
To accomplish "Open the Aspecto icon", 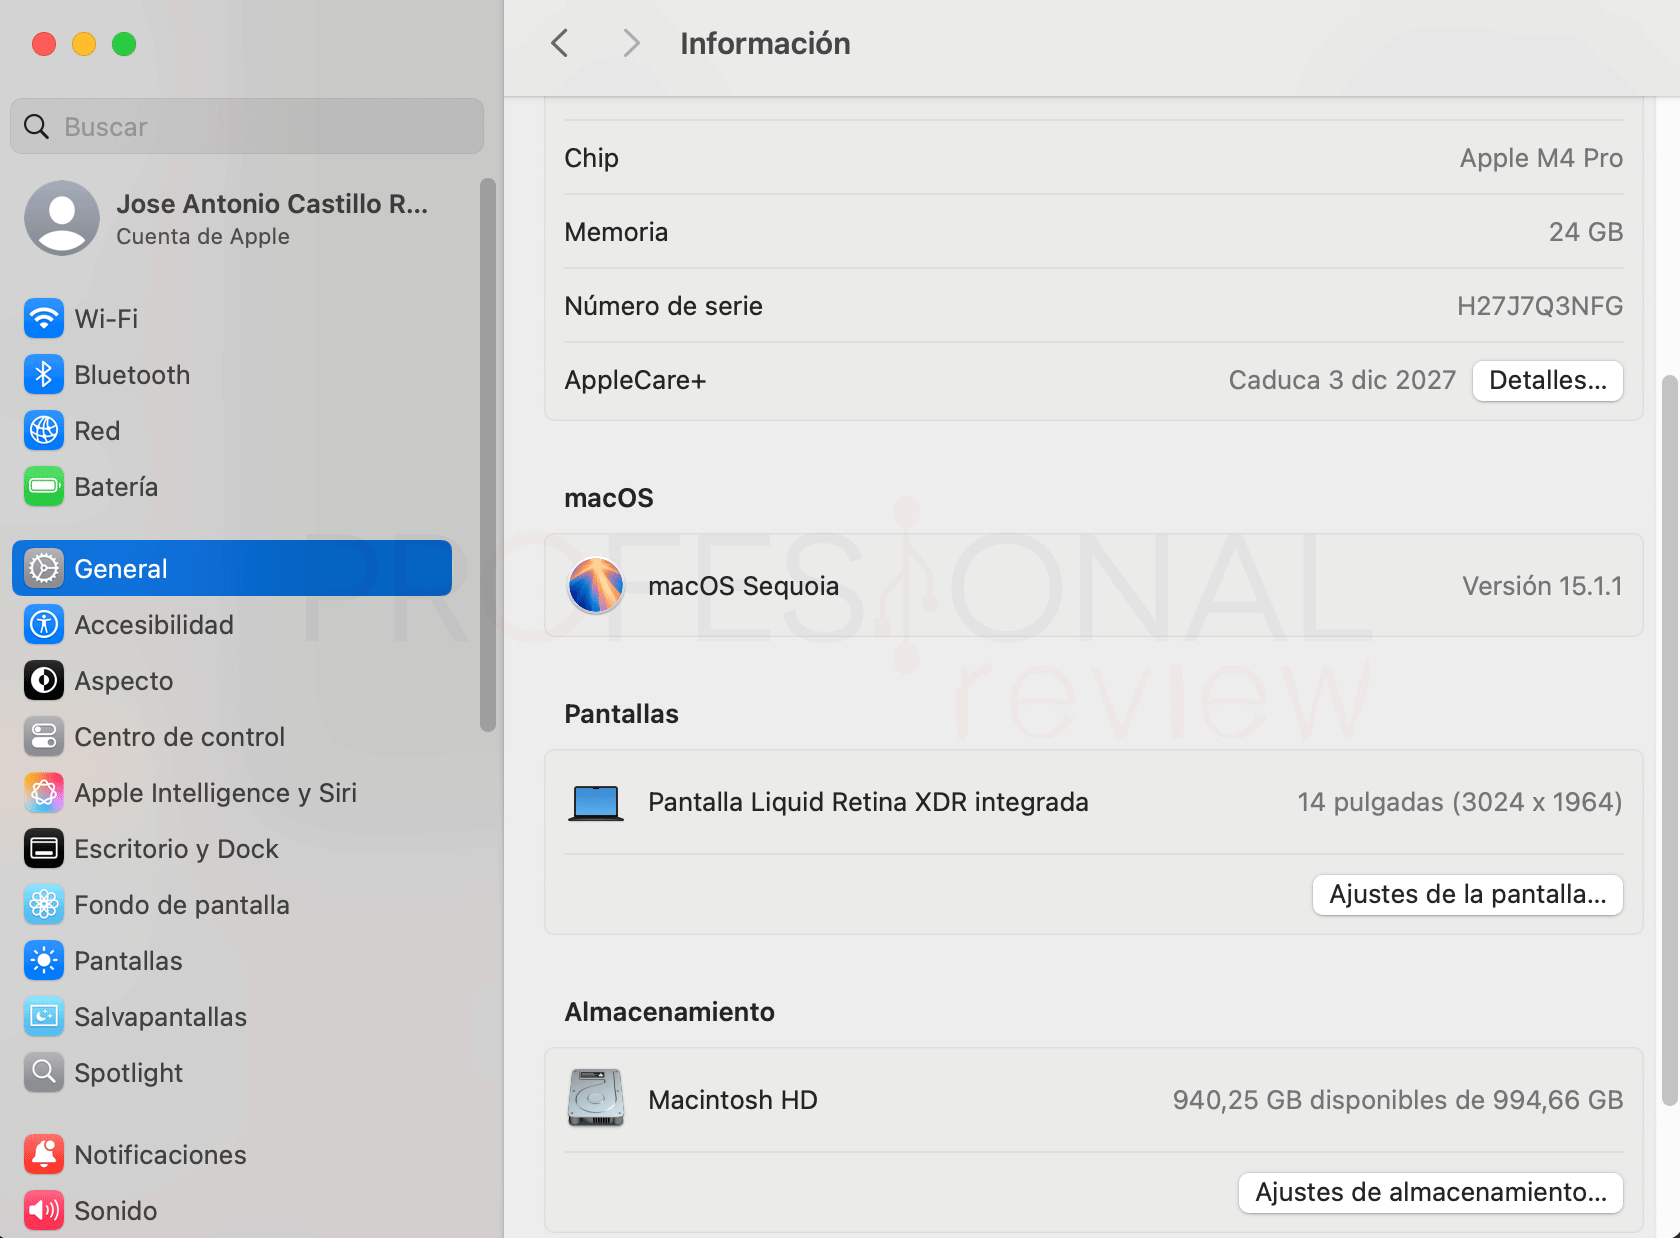I will point(44,681).
